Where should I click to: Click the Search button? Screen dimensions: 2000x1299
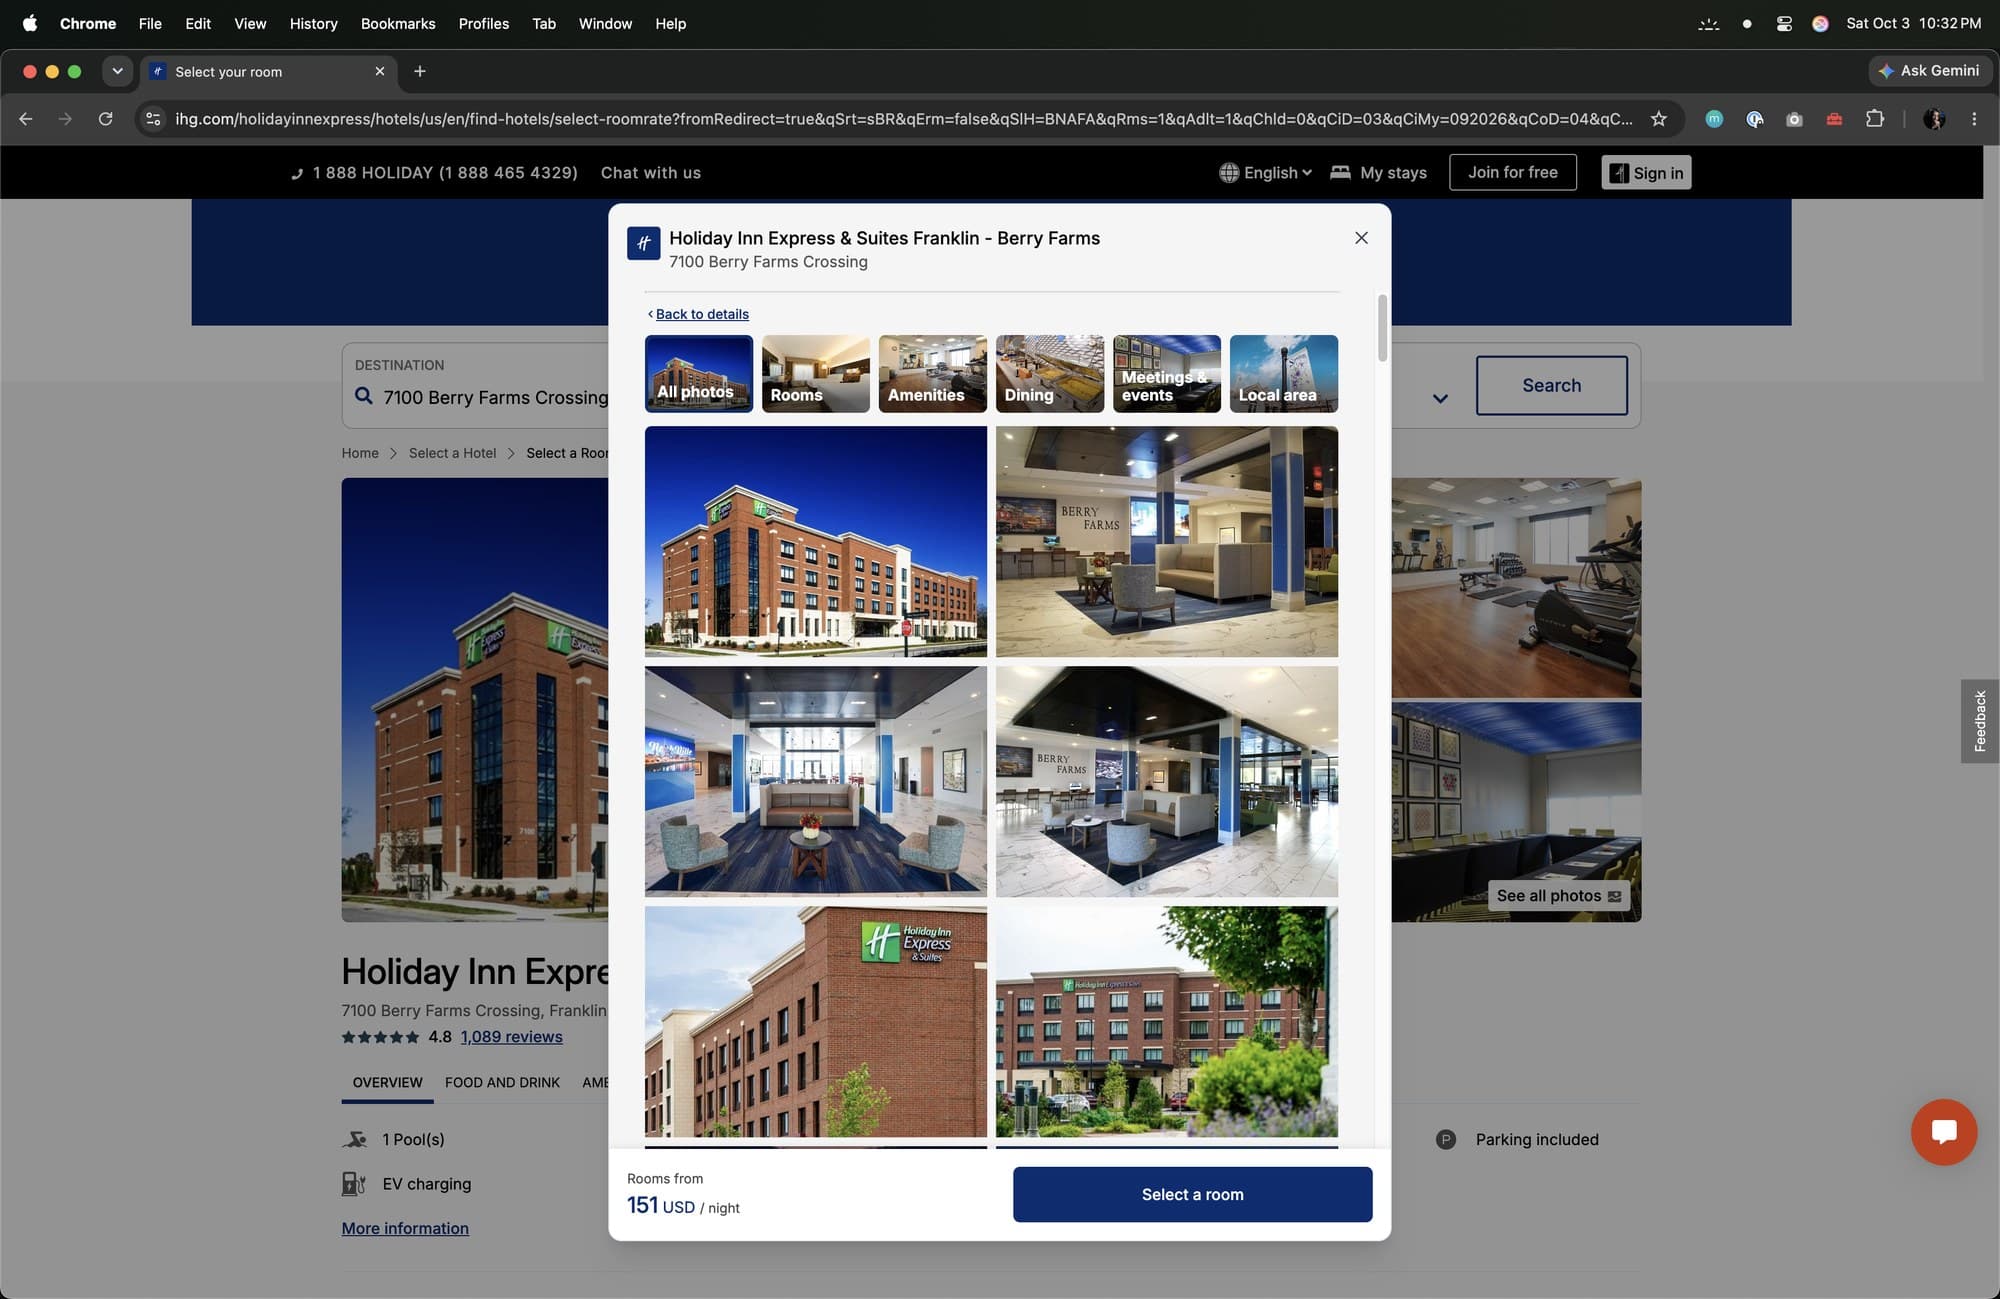(x=1551, y=385)
